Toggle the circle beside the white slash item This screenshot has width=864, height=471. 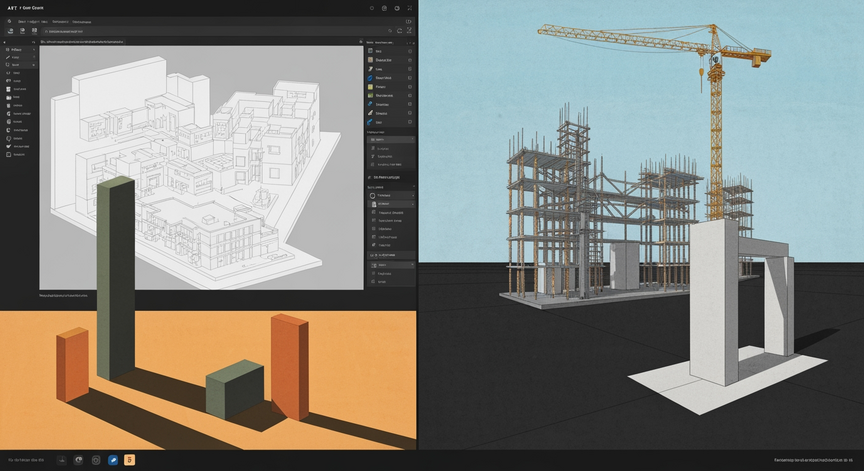point(410,113)
